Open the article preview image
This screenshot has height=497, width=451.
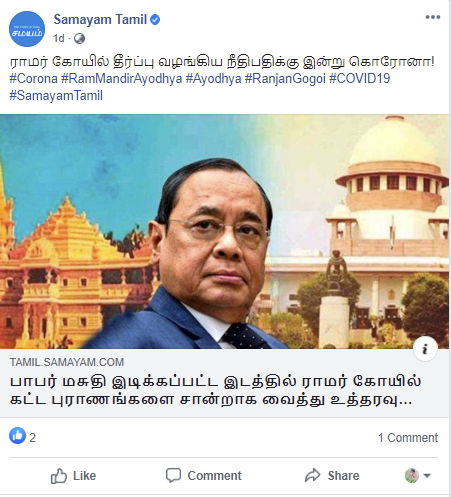(x=225, y=232)
